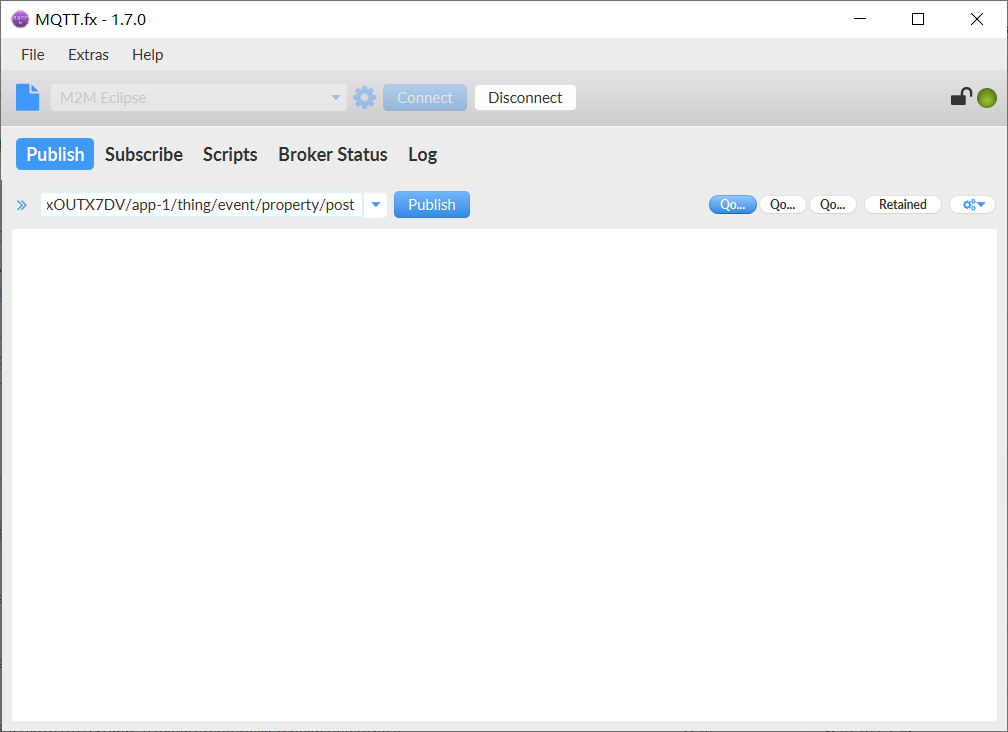Close the MQTT.fx window
Viewport: 1008px width, 732px height.
(x=976, y=19)
